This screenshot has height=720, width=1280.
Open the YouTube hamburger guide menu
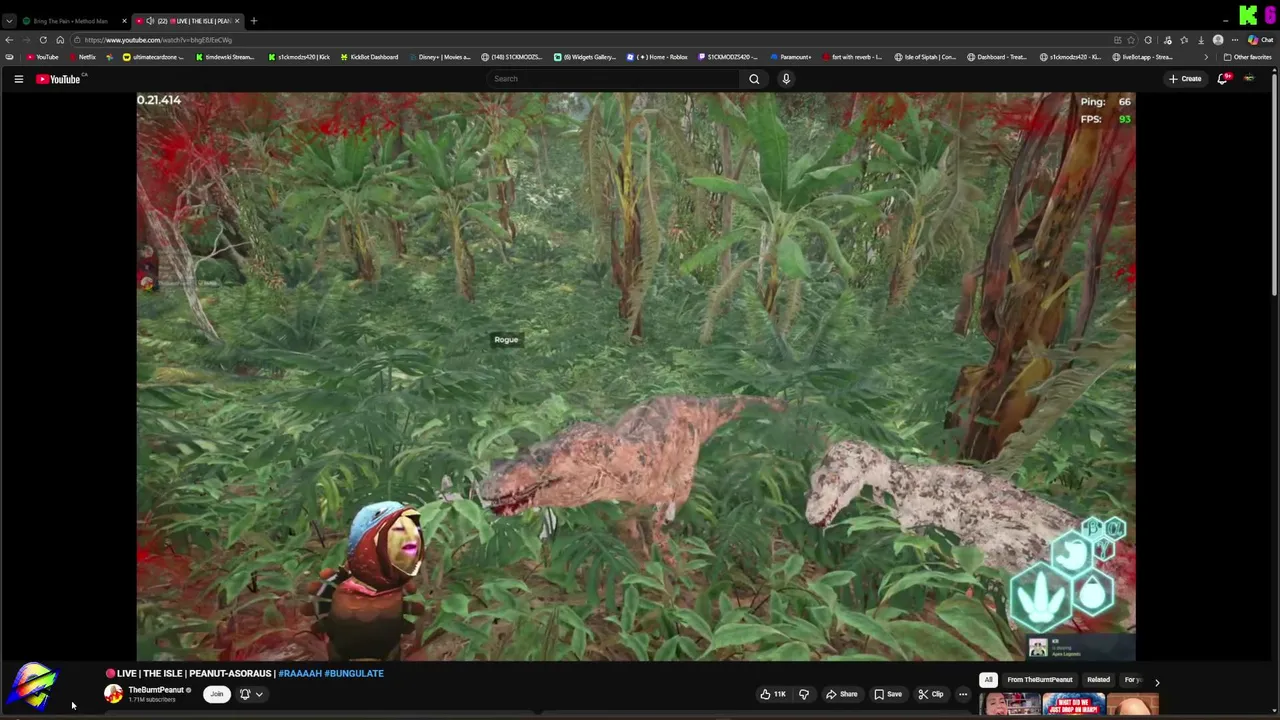[x=18, y=79]
